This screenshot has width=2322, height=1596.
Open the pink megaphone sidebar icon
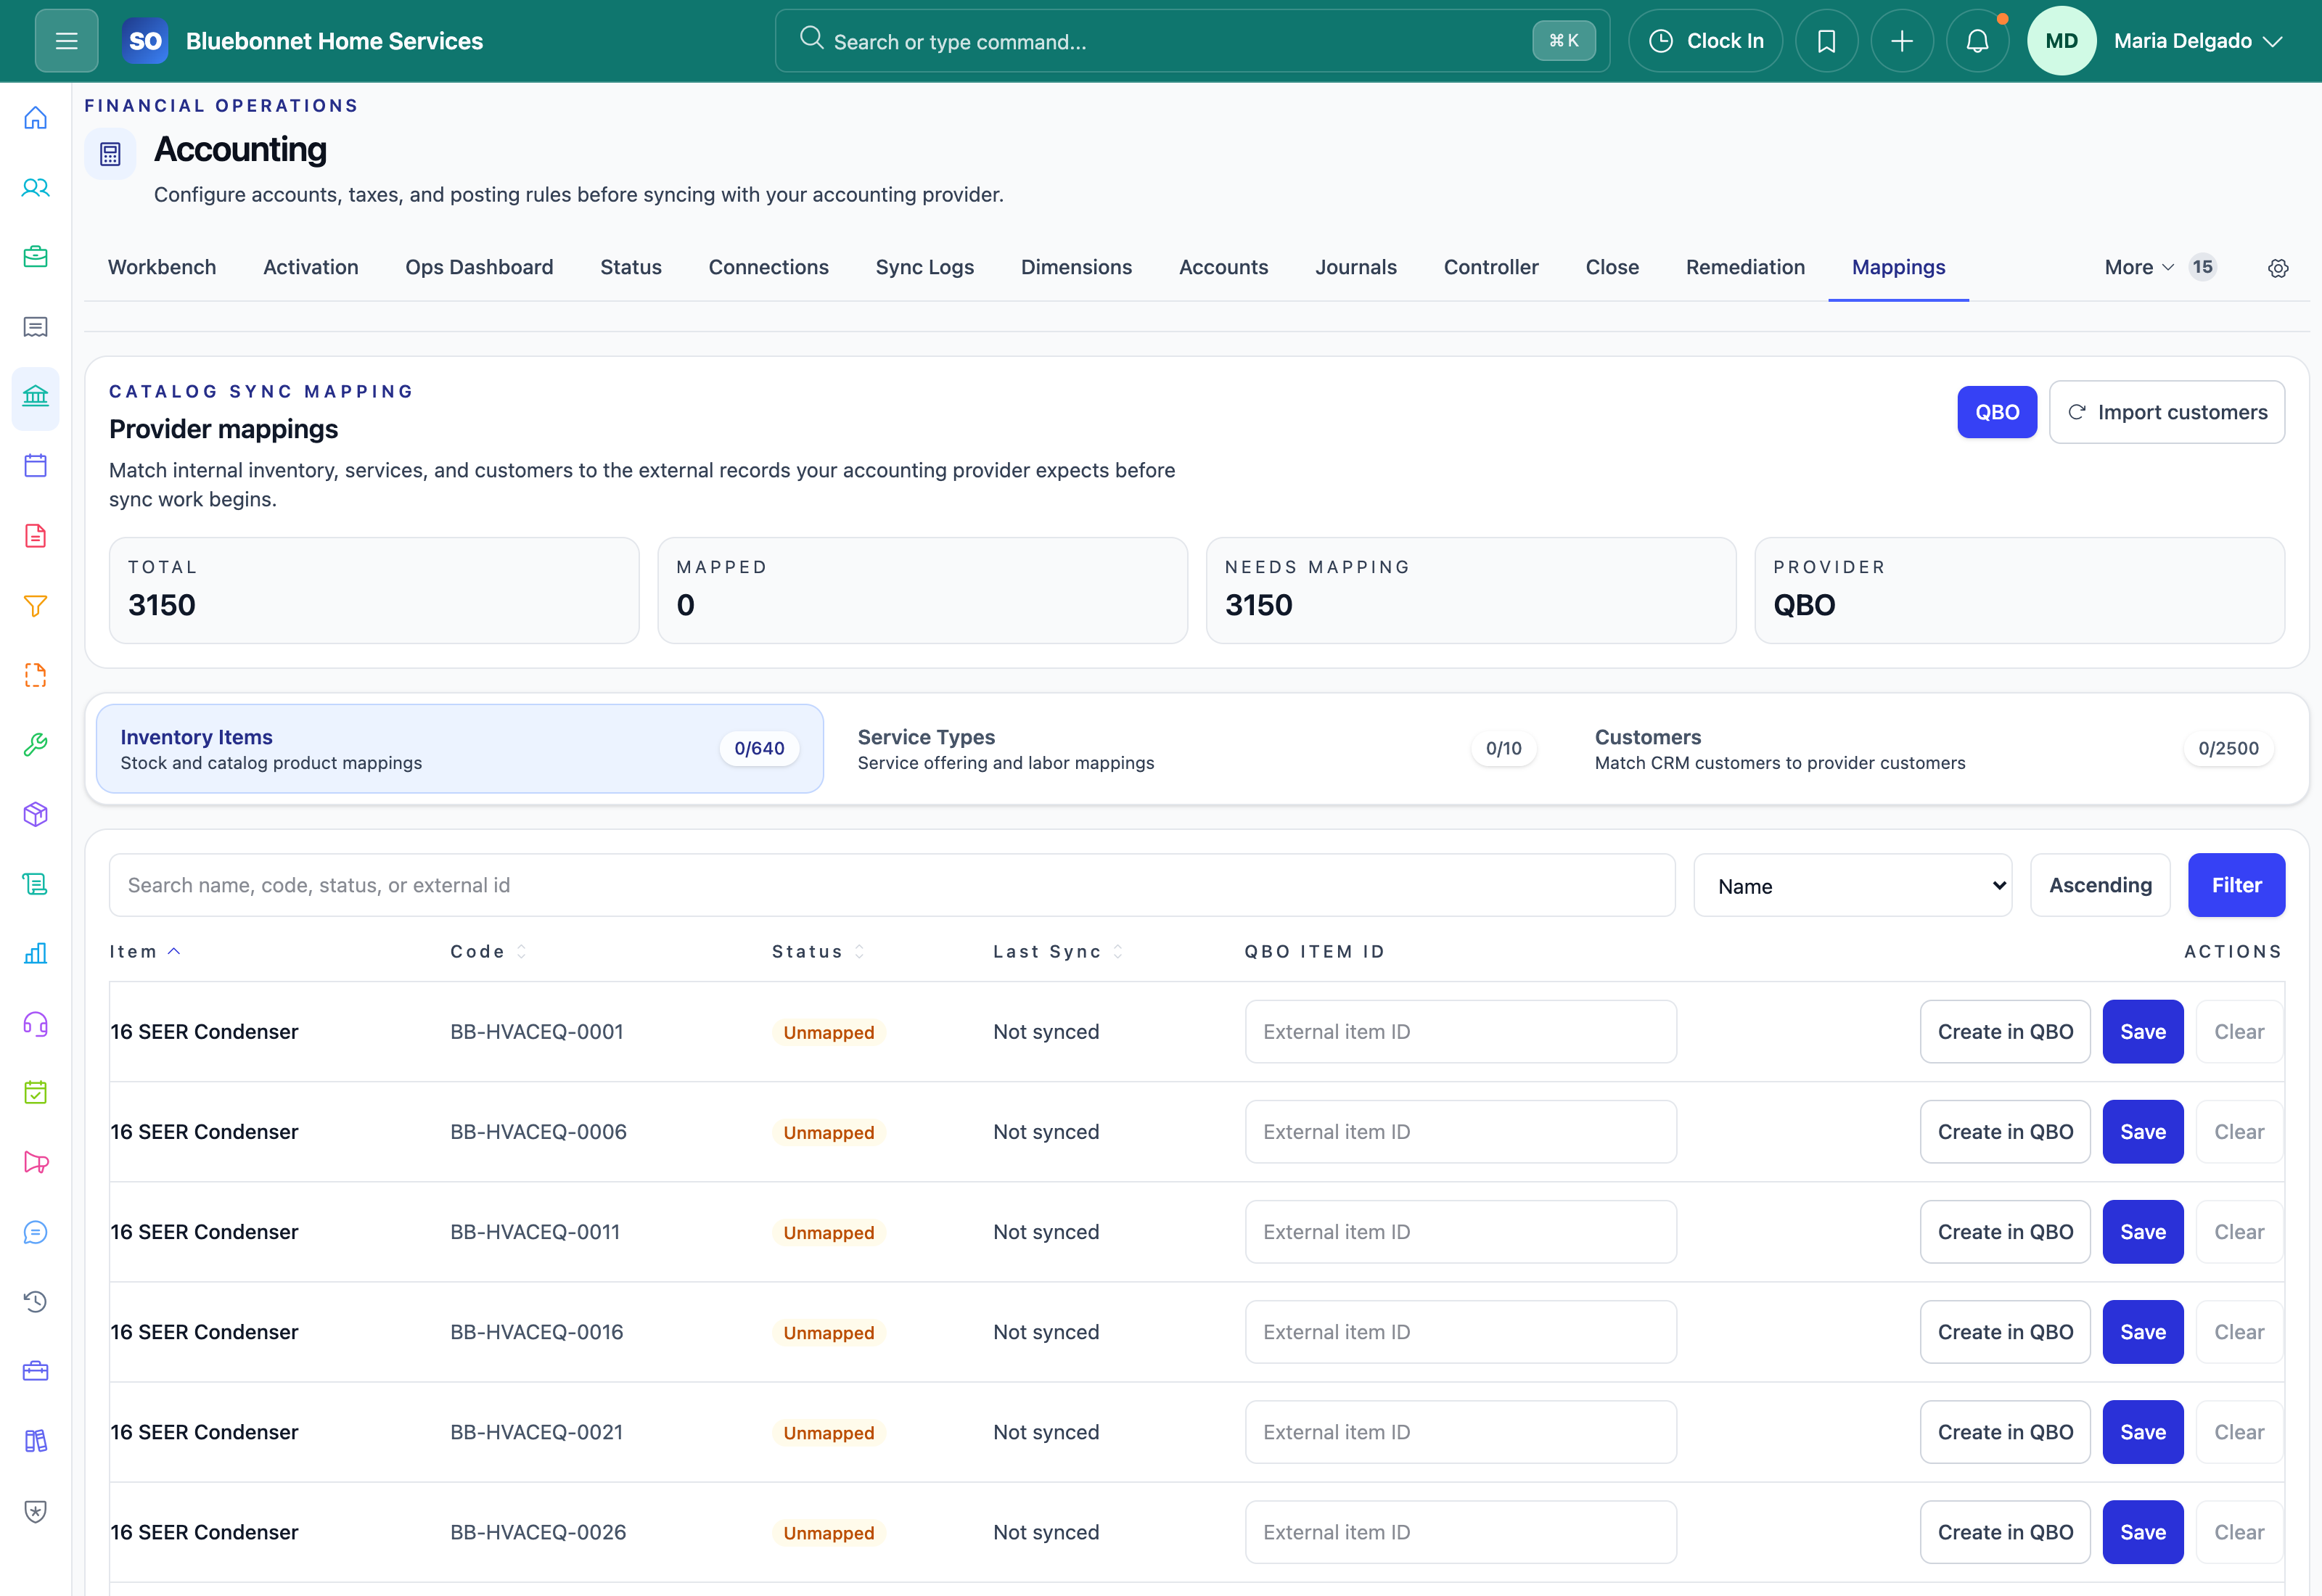point(36,1163)
